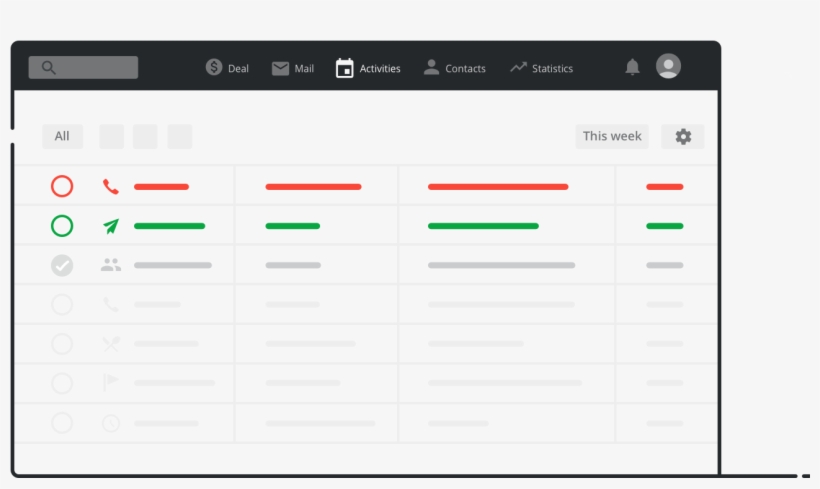Click the search magnifier icon
The width and height of the screenshot is (820, 489).
[x=49, y=67]
